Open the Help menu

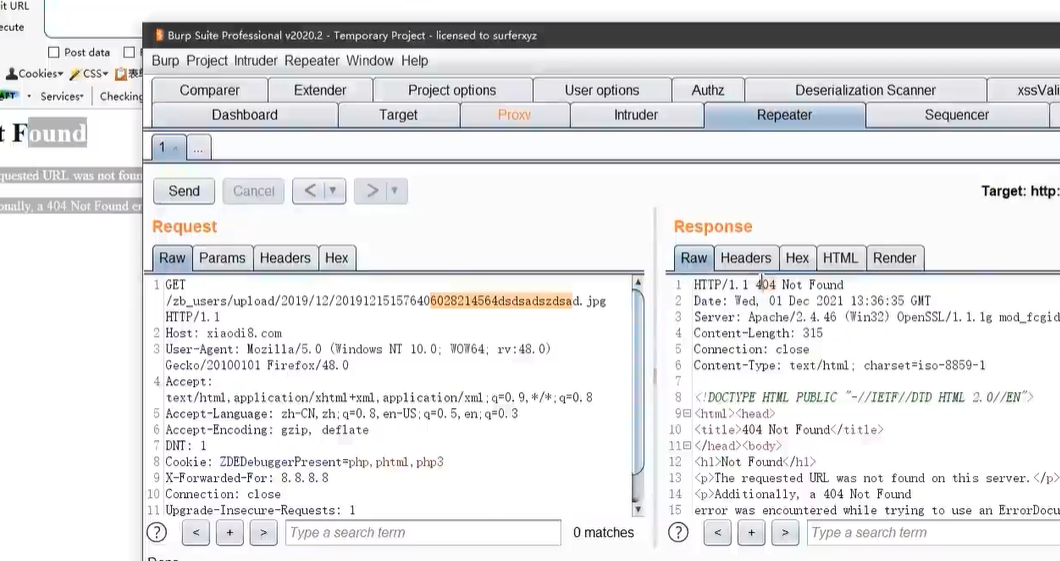tap(414, 61)
